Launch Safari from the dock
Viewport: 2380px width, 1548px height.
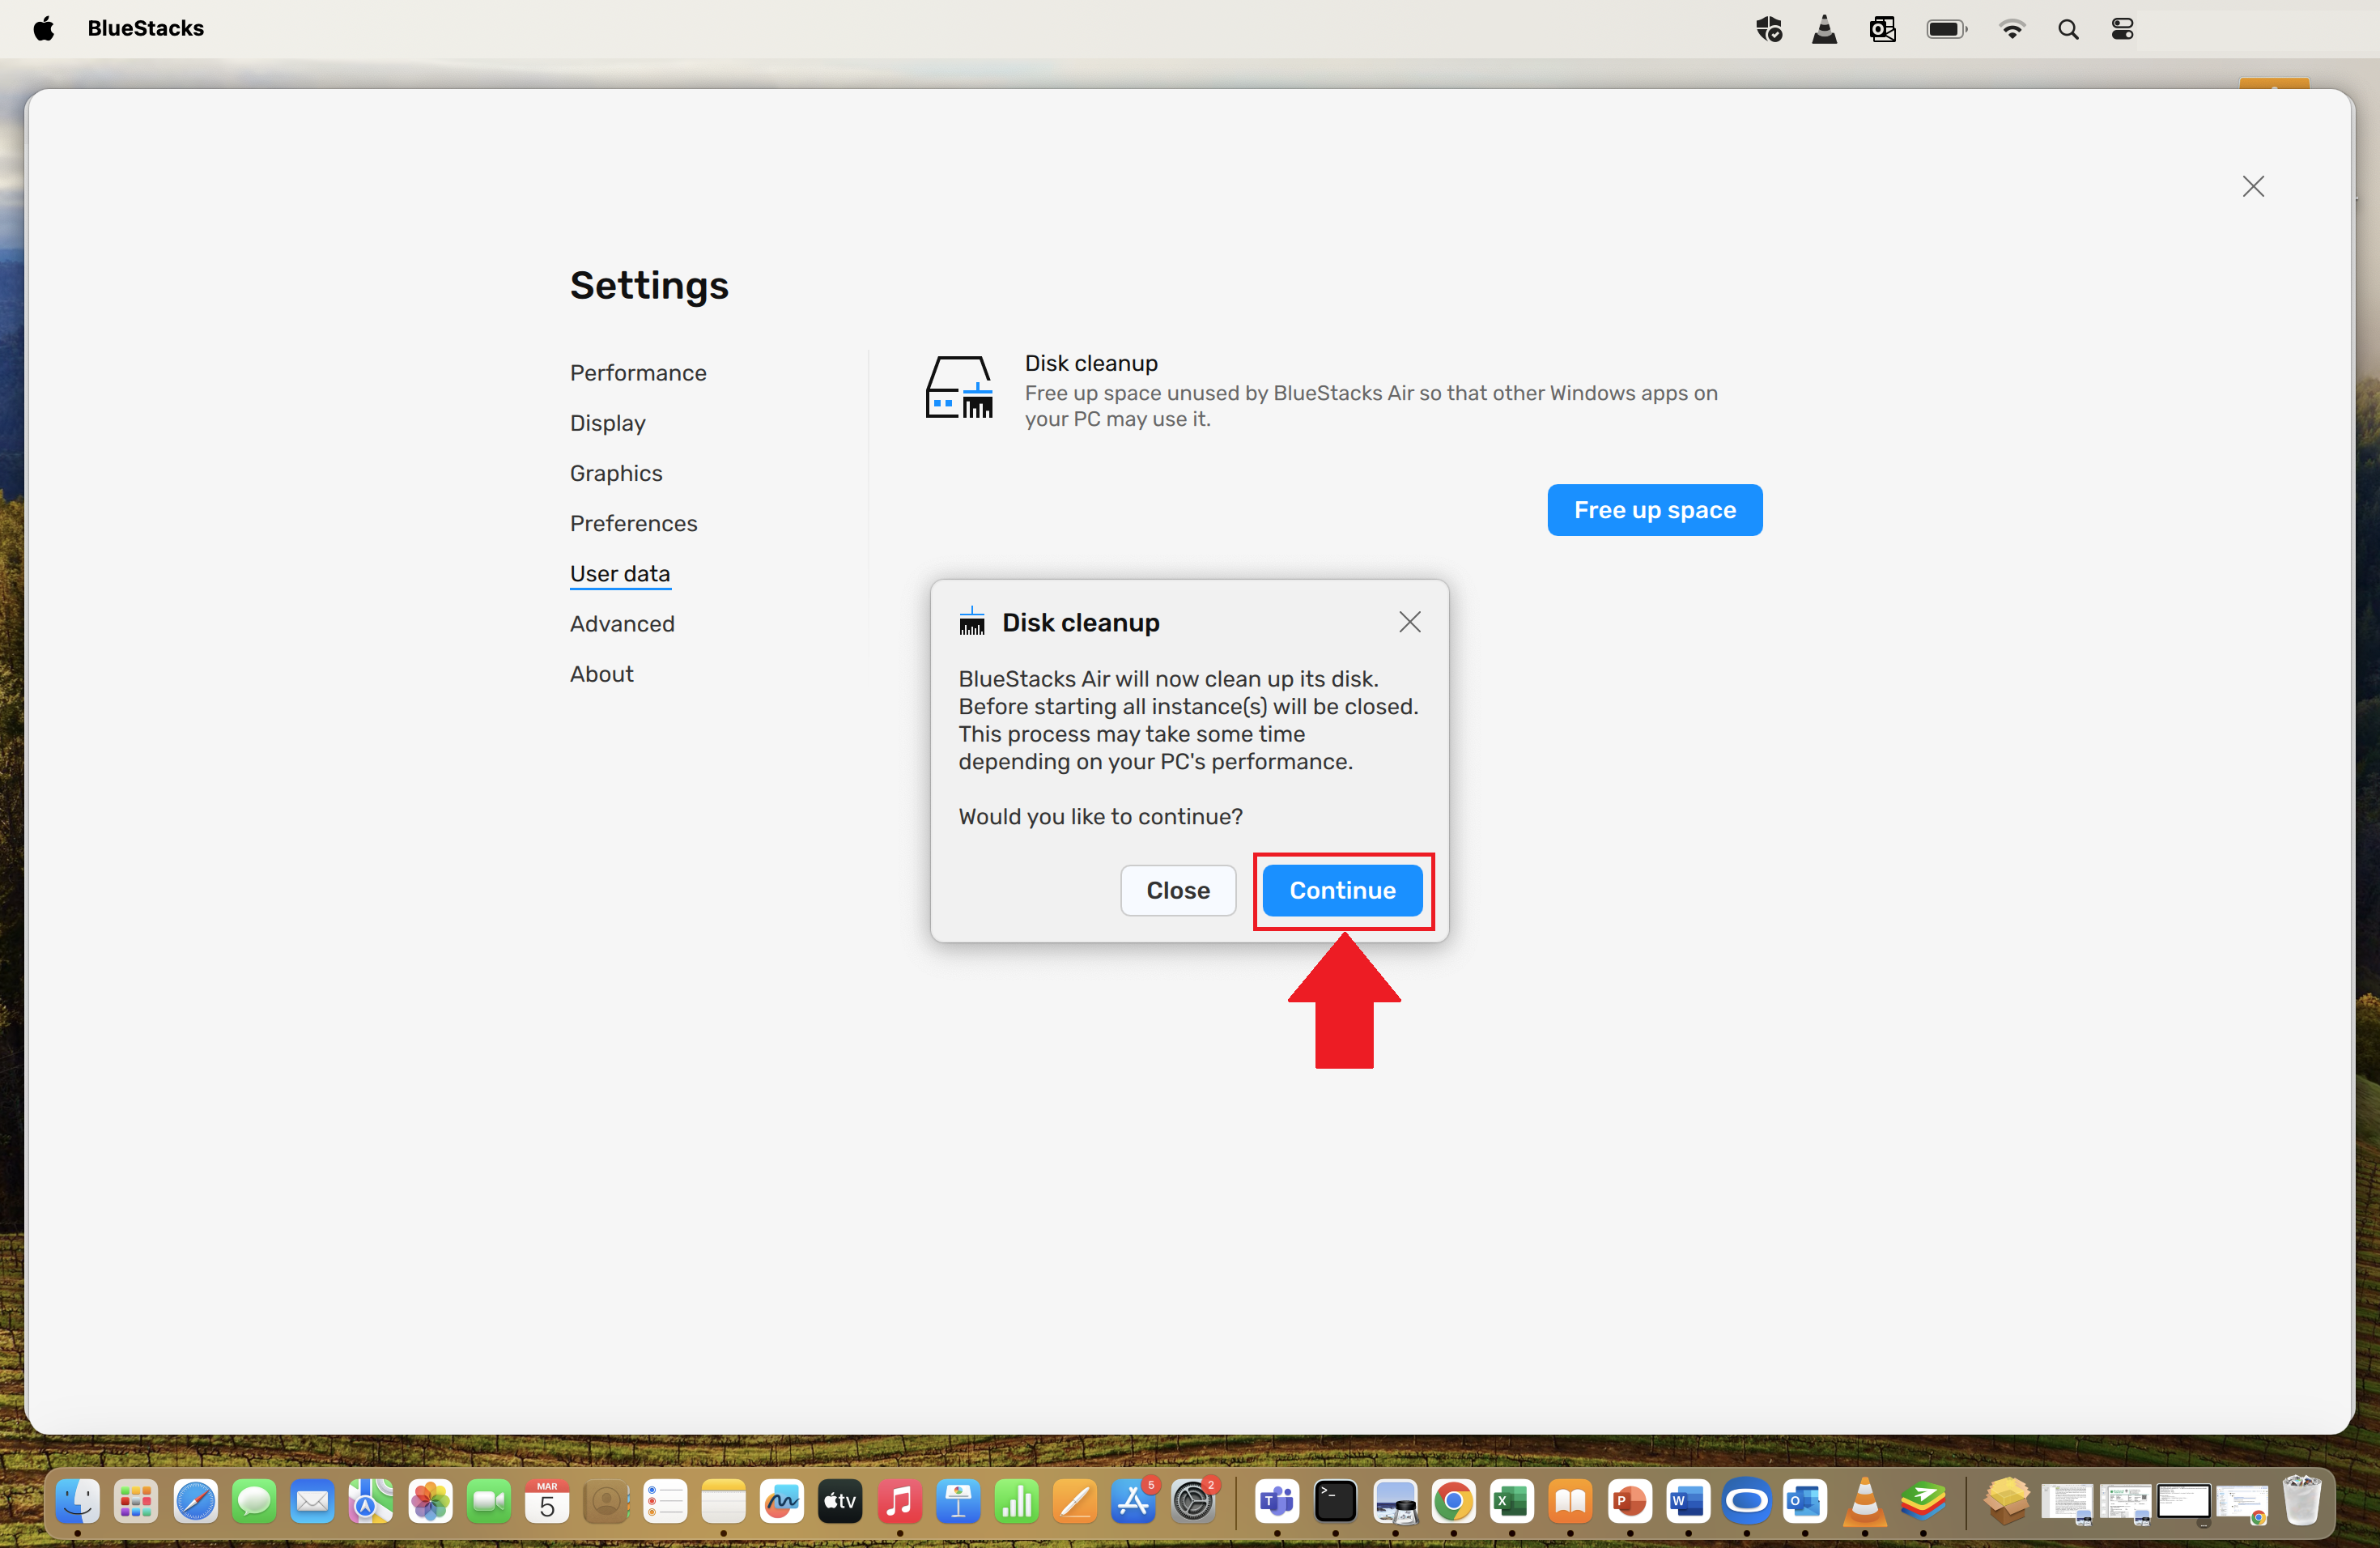(195, 1501)
